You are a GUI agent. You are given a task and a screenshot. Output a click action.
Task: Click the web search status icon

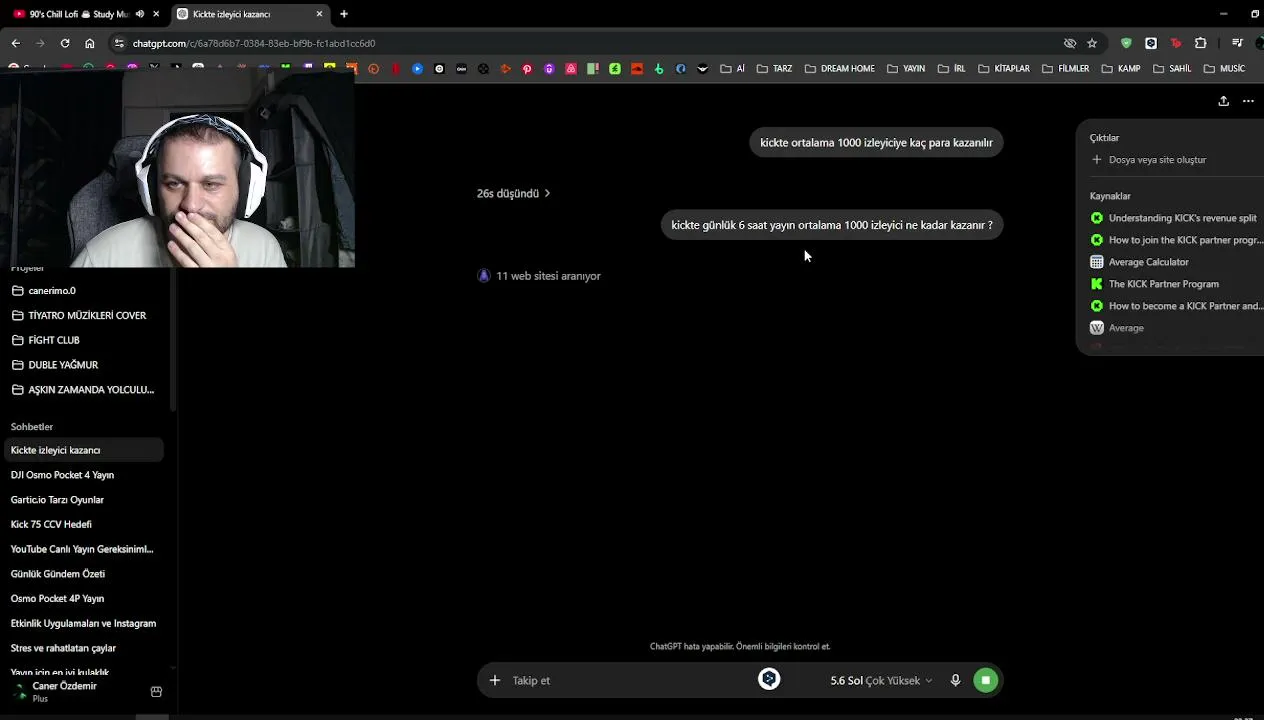[x=484, y=276]
